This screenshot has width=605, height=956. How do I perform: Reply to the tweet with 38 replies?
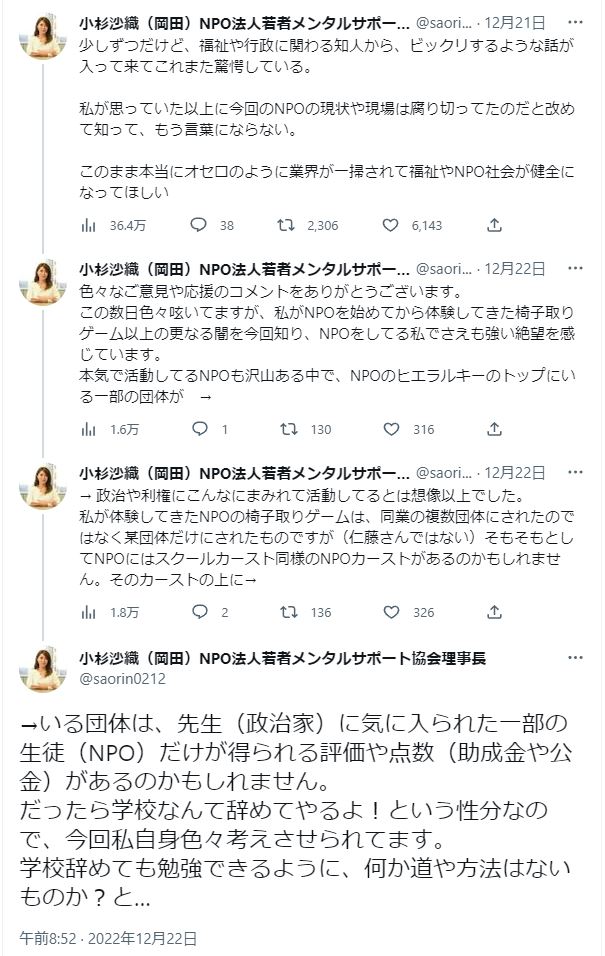(198, 225)
